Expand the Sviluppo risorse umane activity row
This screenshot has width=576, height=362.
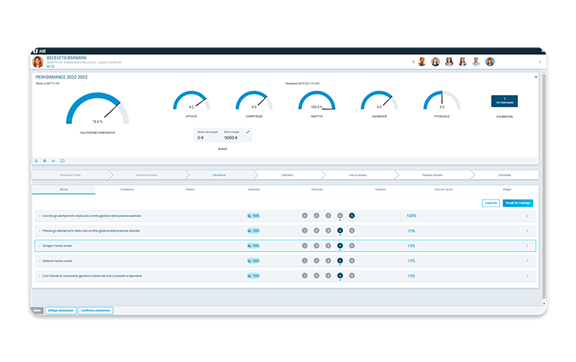coord(40,246)
